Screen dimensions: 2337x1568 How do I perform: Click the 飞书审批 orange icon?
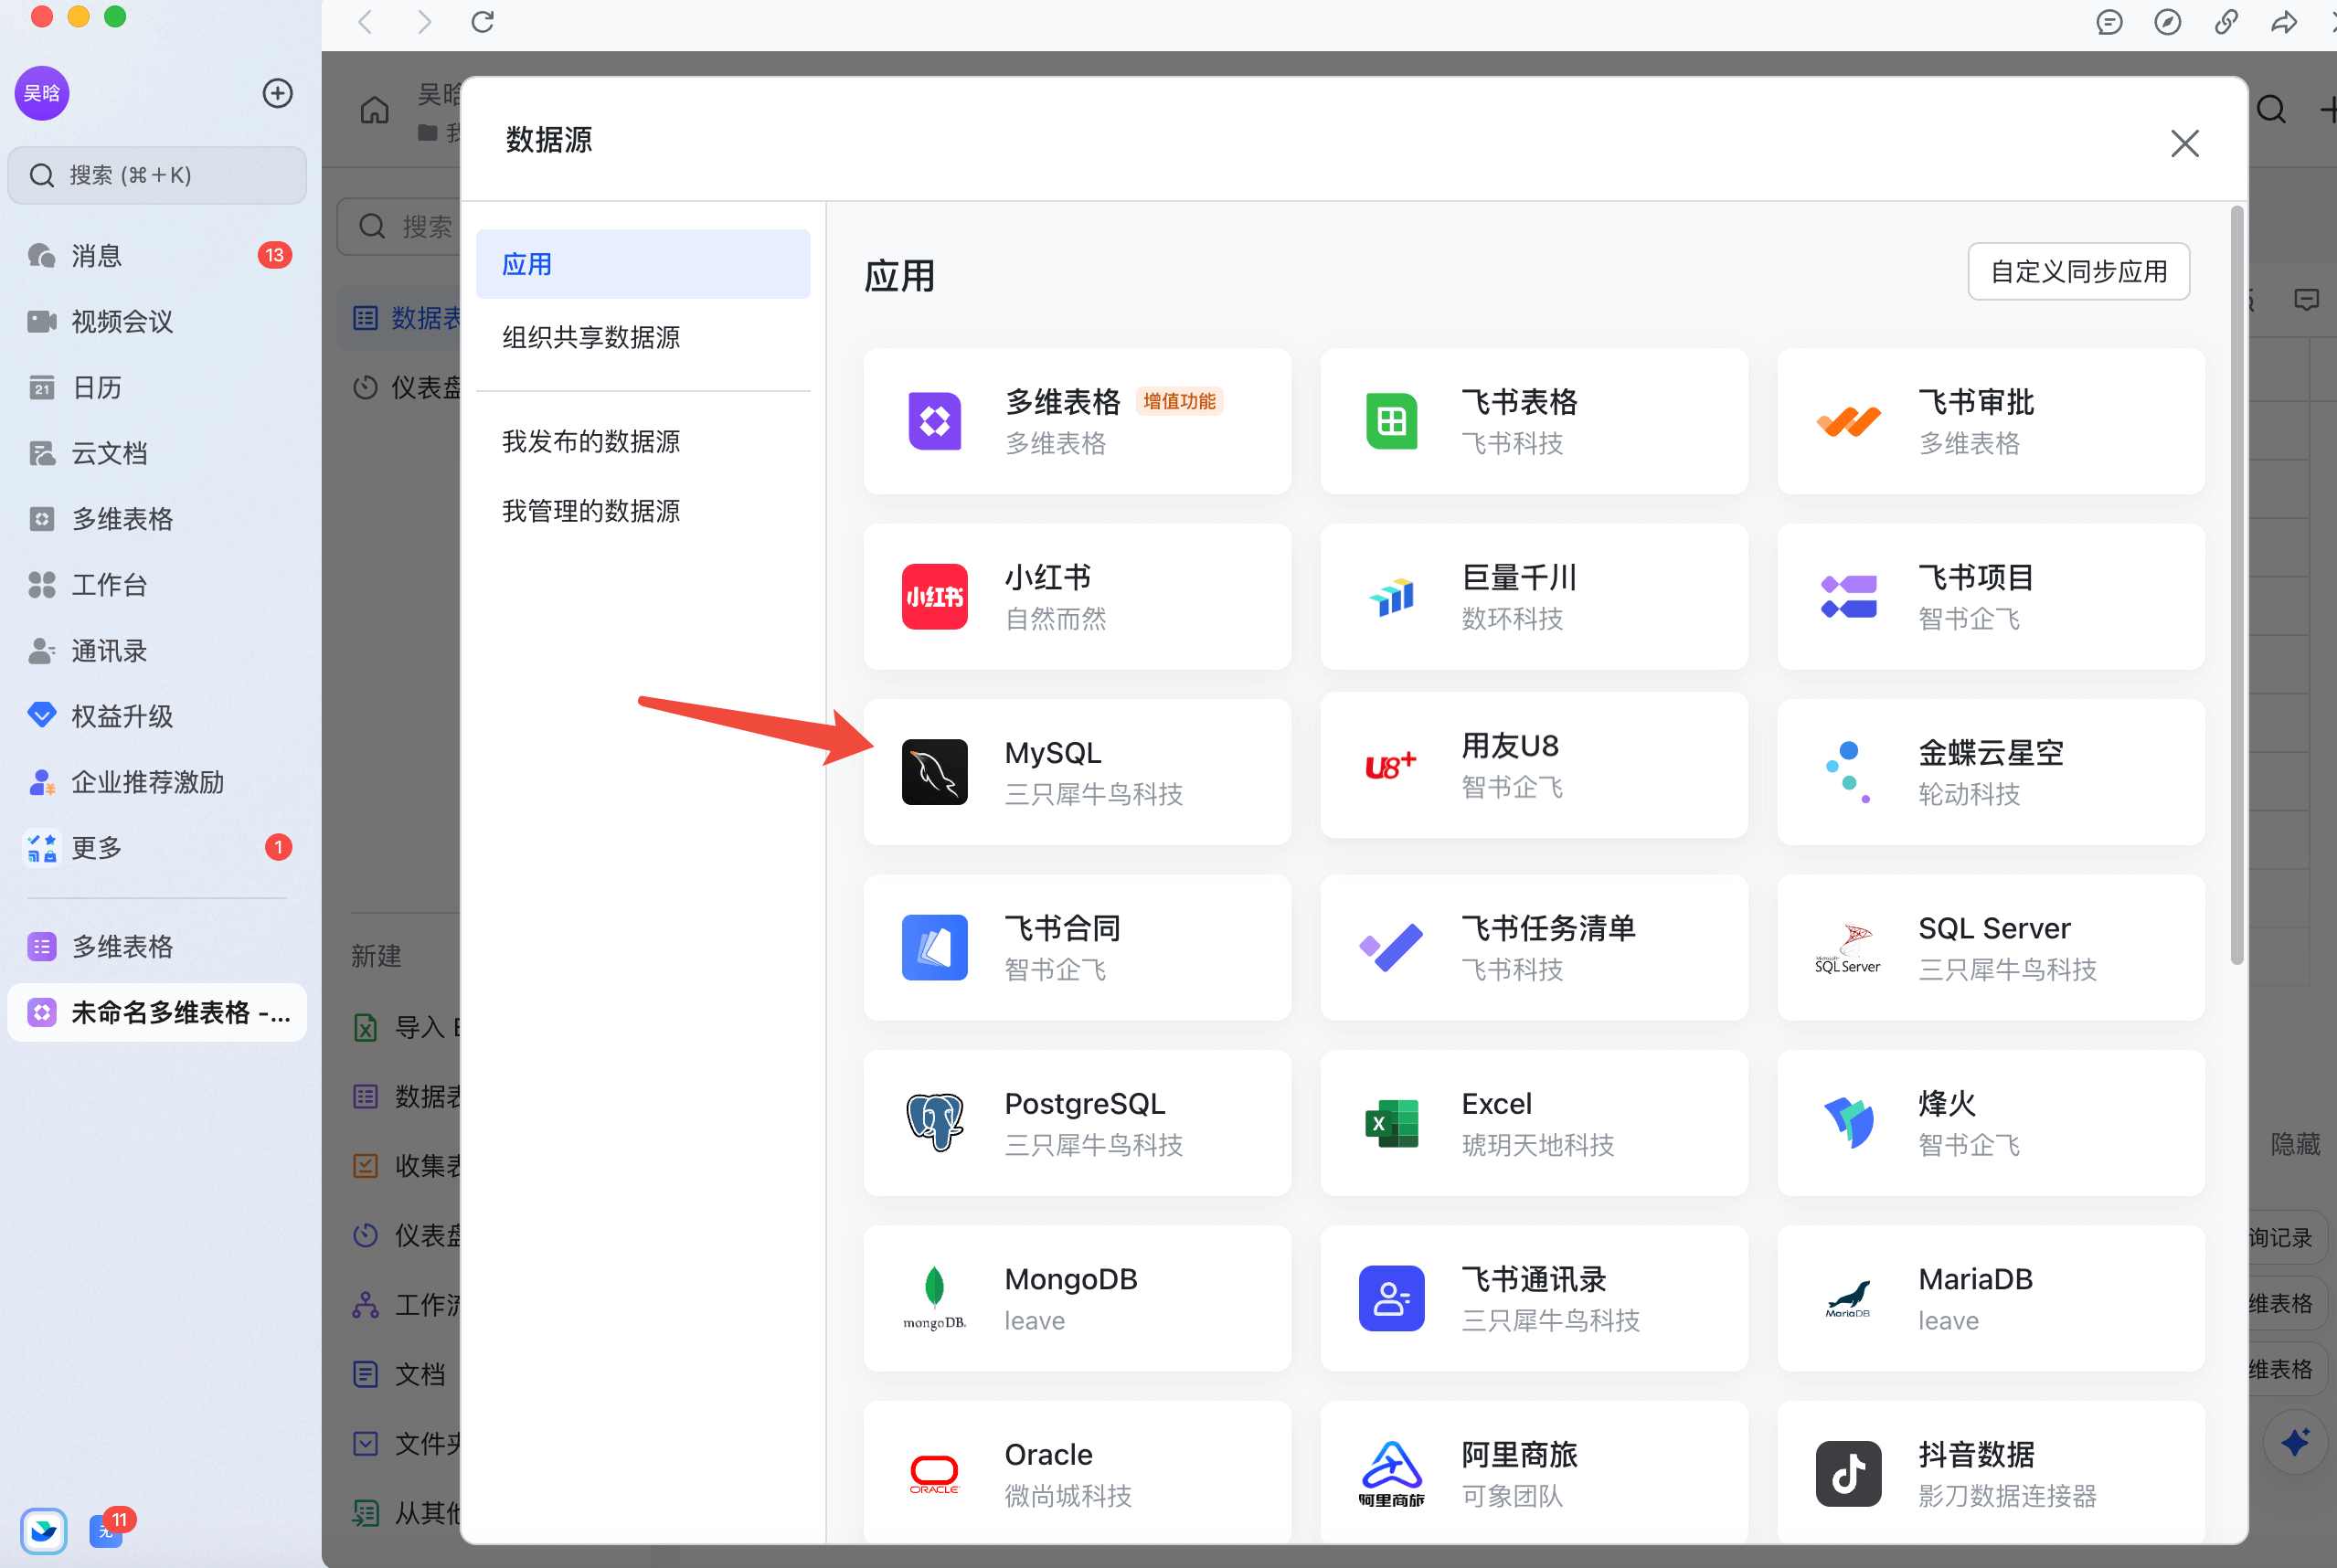click(x=1848, y=421)
